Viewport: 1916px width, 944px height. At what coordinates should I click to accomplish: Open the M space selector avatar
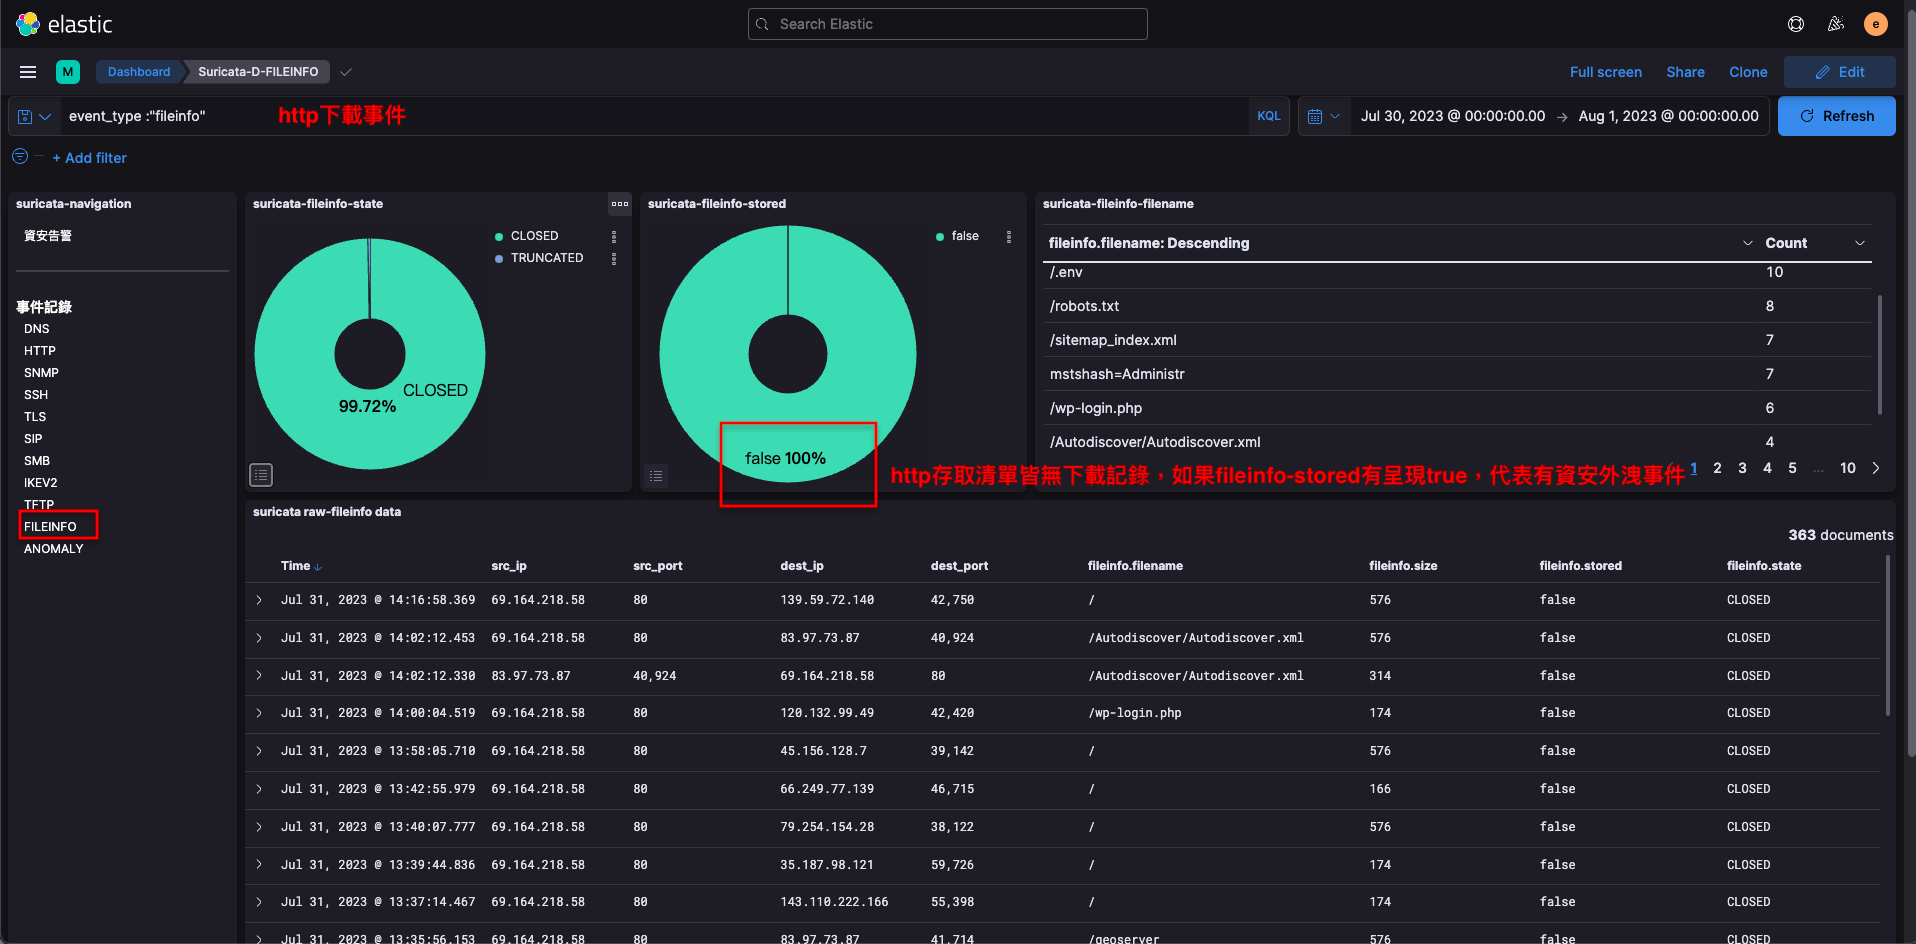[68, 72]
